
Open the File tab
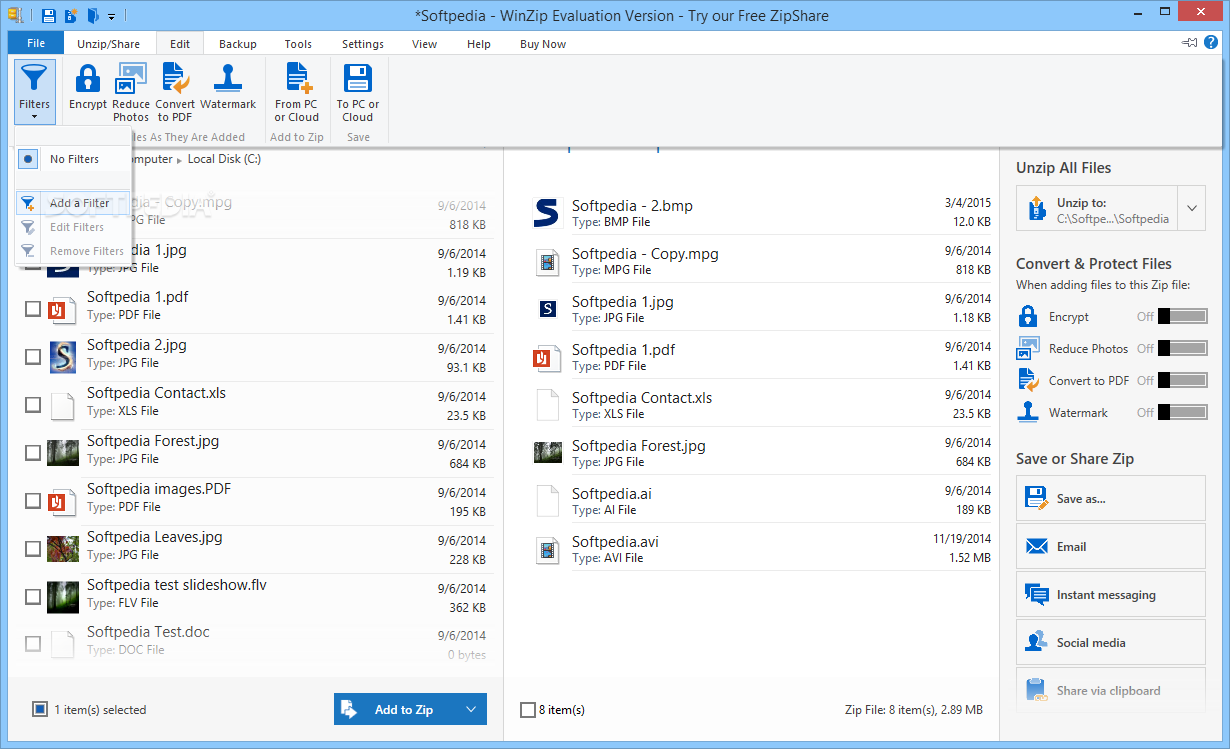point(36,43)
